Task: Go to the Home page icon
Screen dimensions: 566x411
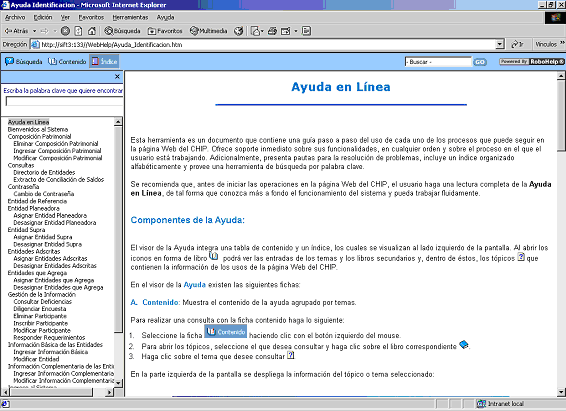Action: tap(92, 31)
